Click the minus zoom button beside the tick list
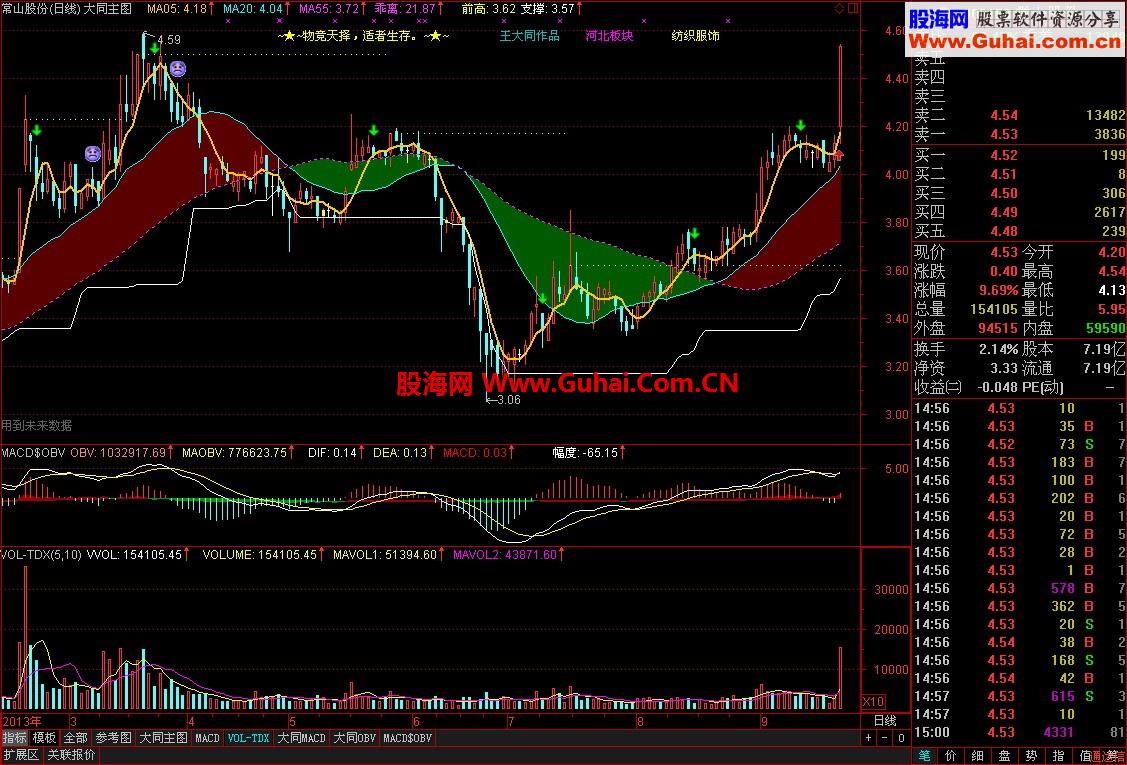1127x765 pixels. (x=887, y=738)
